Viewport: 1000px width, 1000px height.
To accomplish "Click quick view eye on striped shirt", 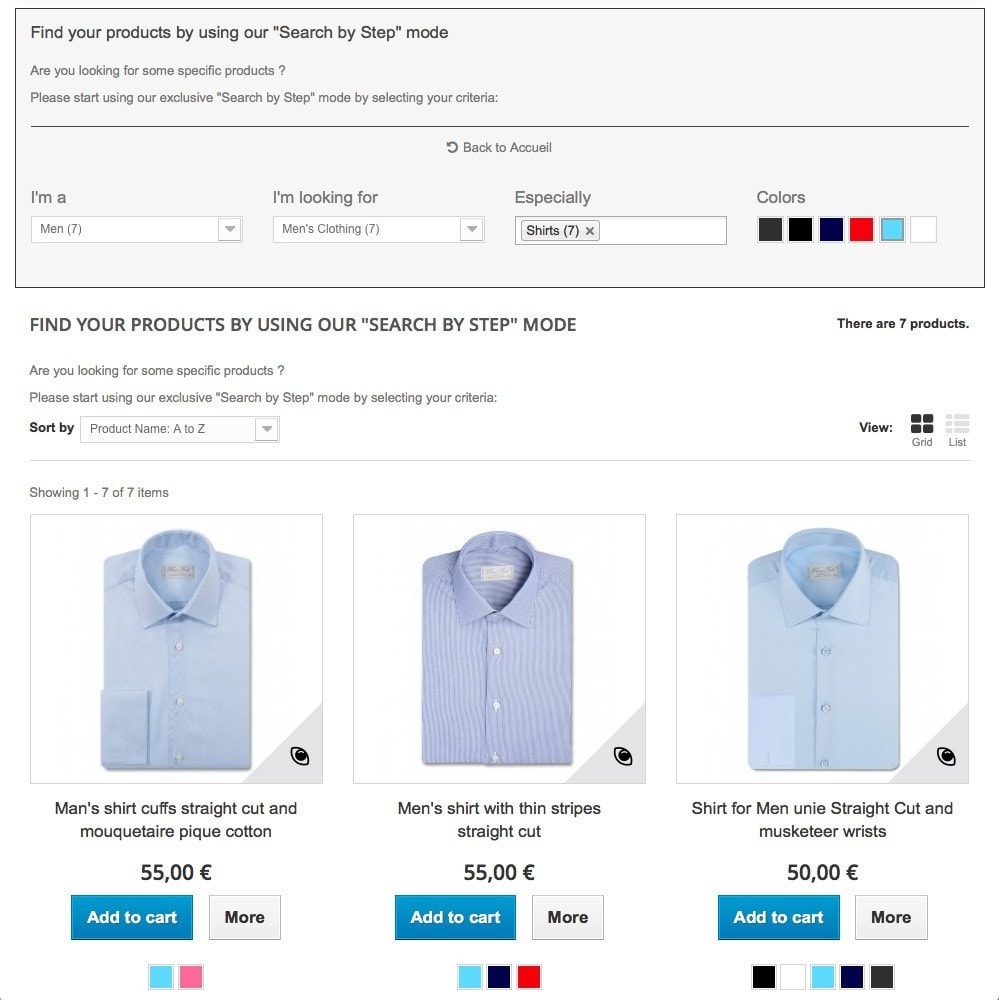I will (623, 756).
